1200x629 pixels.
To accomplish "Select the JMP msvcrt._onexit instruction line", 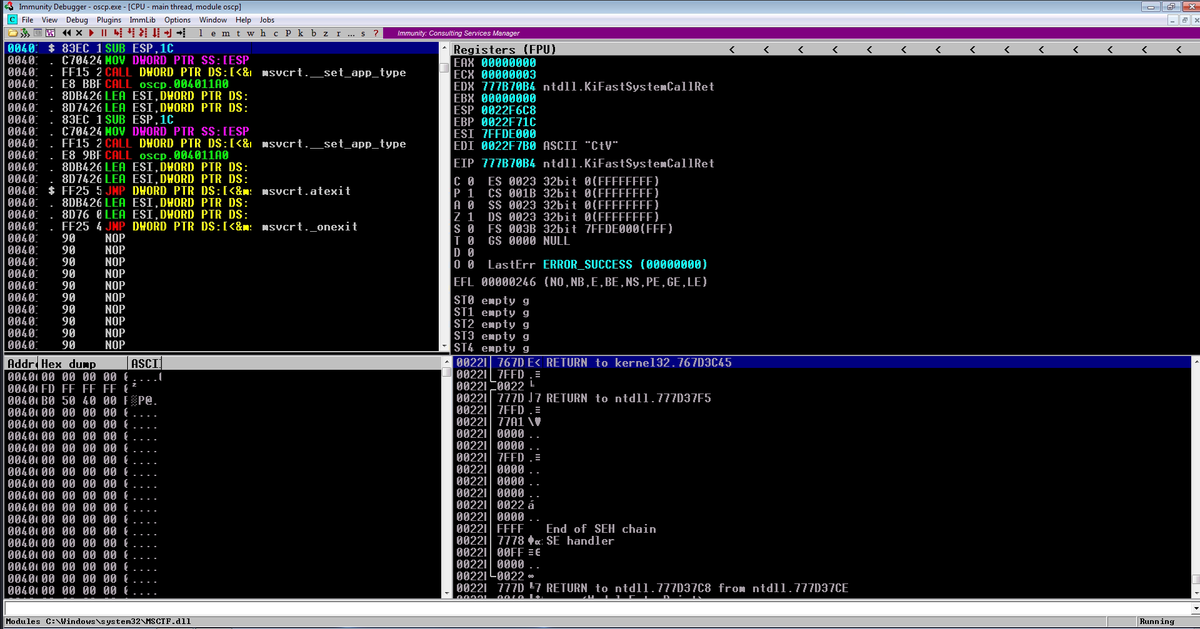I will point(221,226).
